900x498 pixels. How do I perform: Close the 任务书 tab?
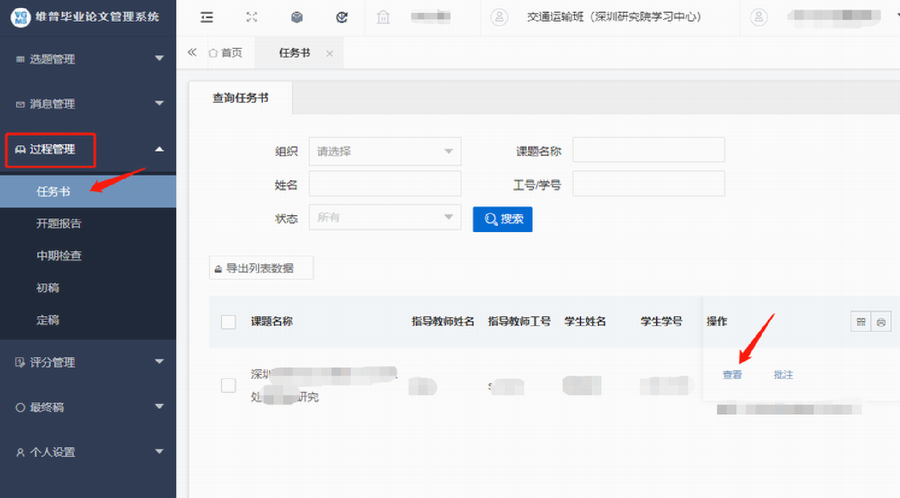(x=329, y=53)
